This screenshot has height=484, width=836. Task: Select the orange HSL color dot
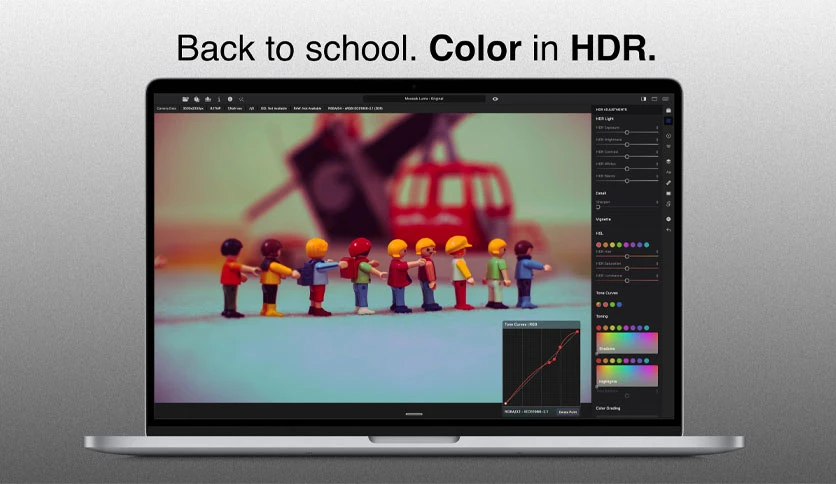(x=606, y=245)
